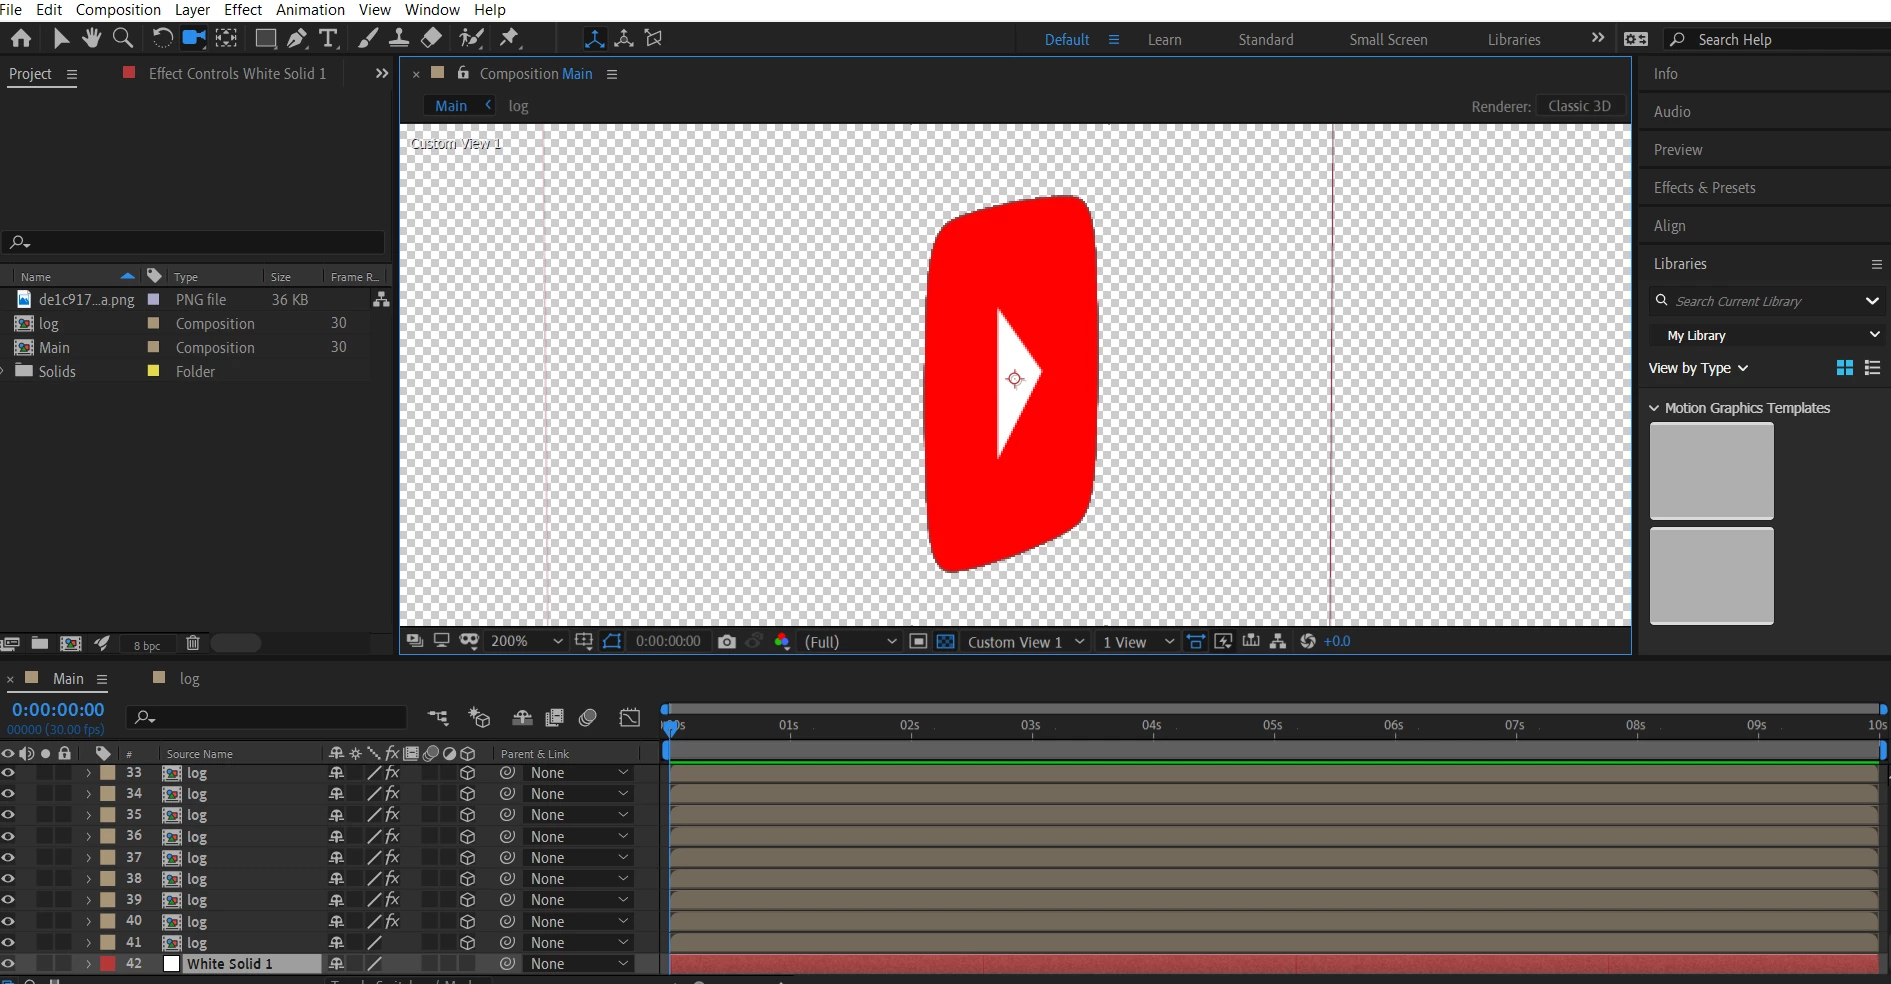Hide layer 42 White Solid 1
The width and height of the screenshot is (1891, 984).
8,964
